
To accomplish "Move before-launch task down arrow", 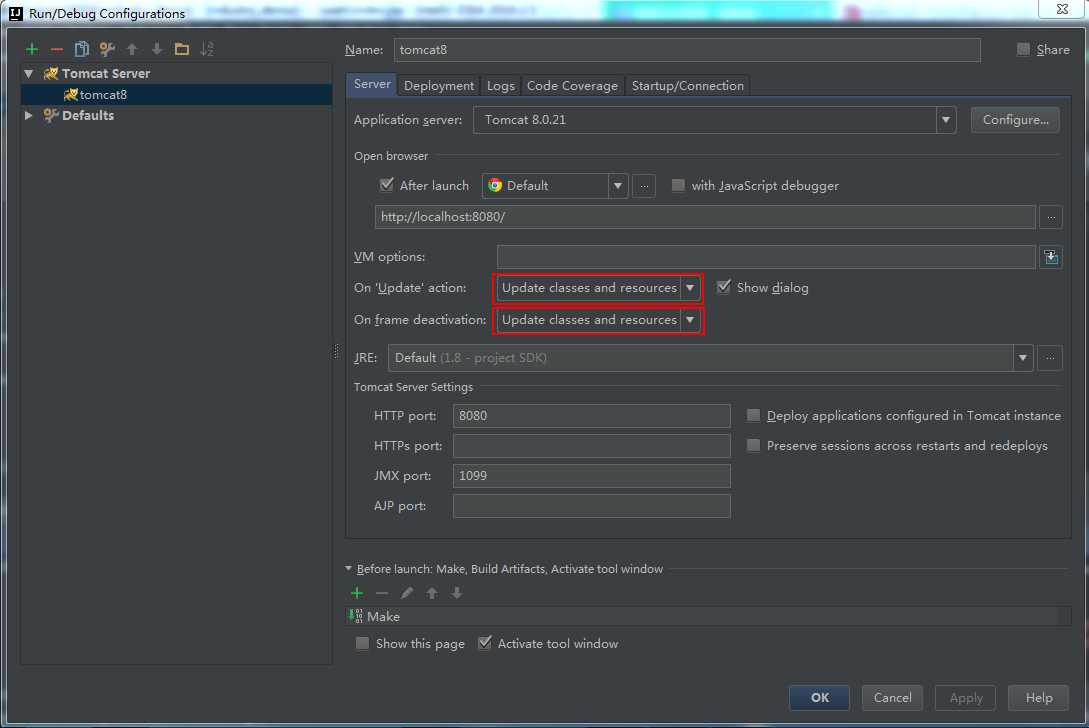I will [x=457, y=593].
